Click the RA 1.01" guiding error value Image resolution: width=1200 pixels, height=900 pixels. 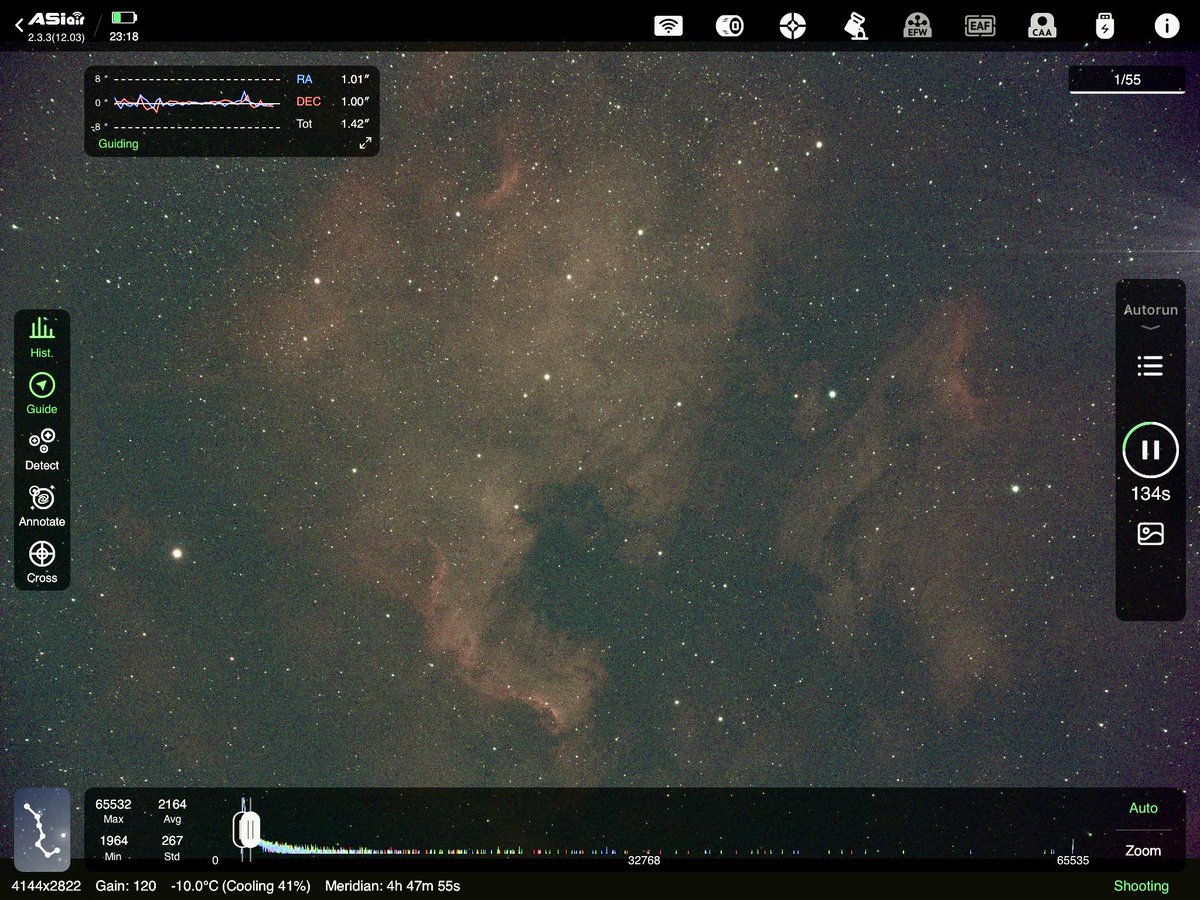356,79
